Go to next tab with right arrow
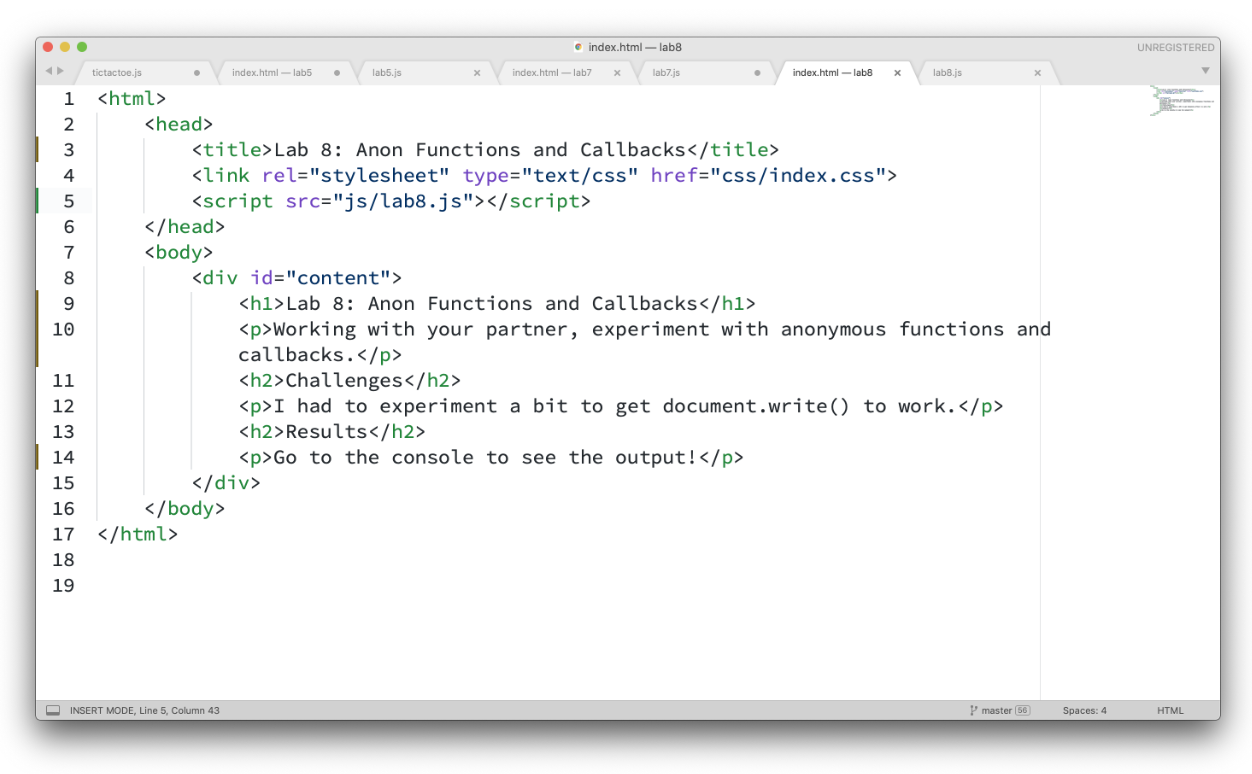1252x774 pixels. (60, 71)
